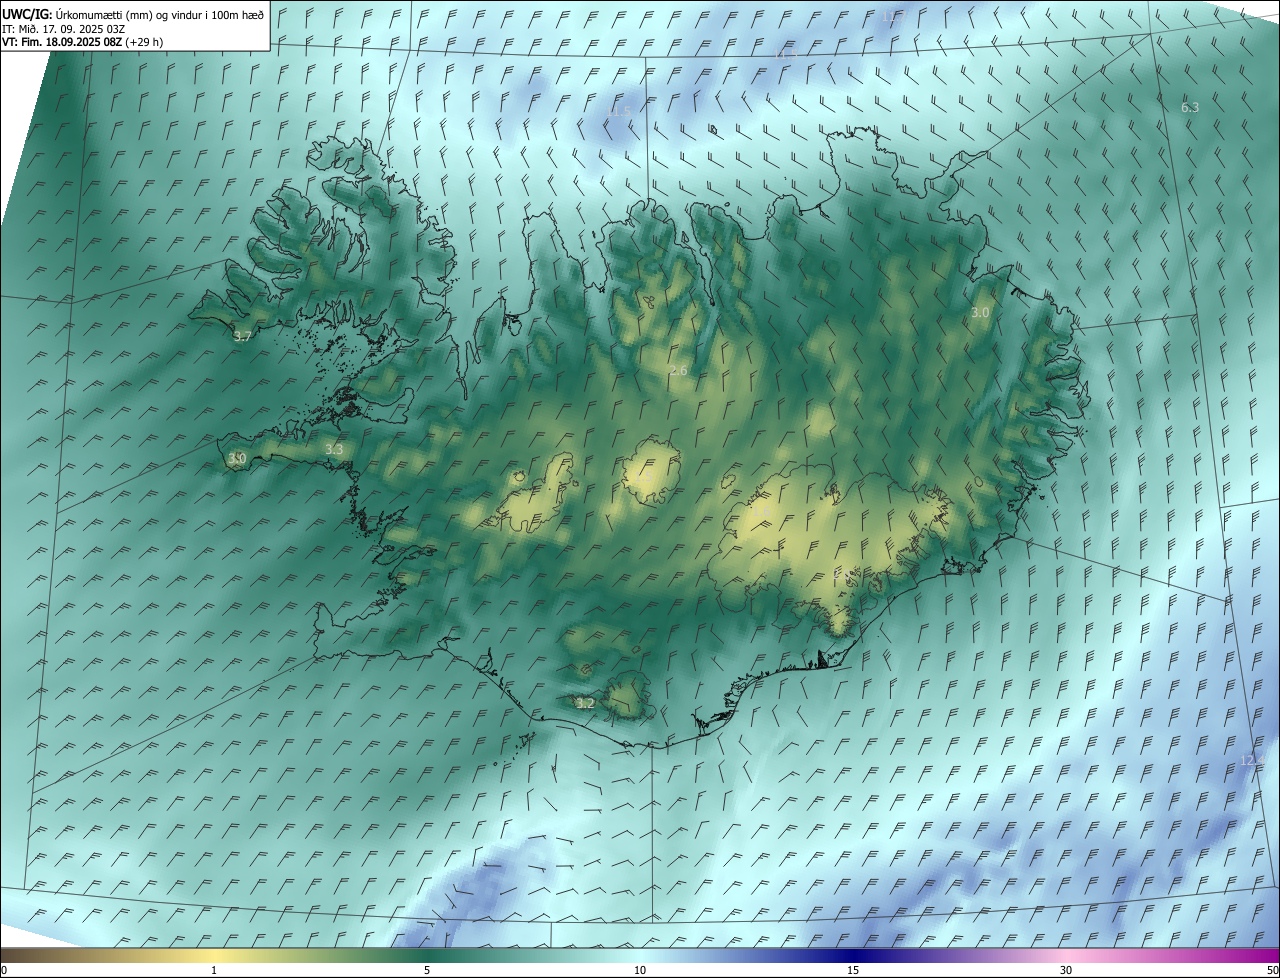The width and height of the screenshot is (1280, 978).
Task: Click the 1.5 value on the round central glacier
Action: click(643, 478)
